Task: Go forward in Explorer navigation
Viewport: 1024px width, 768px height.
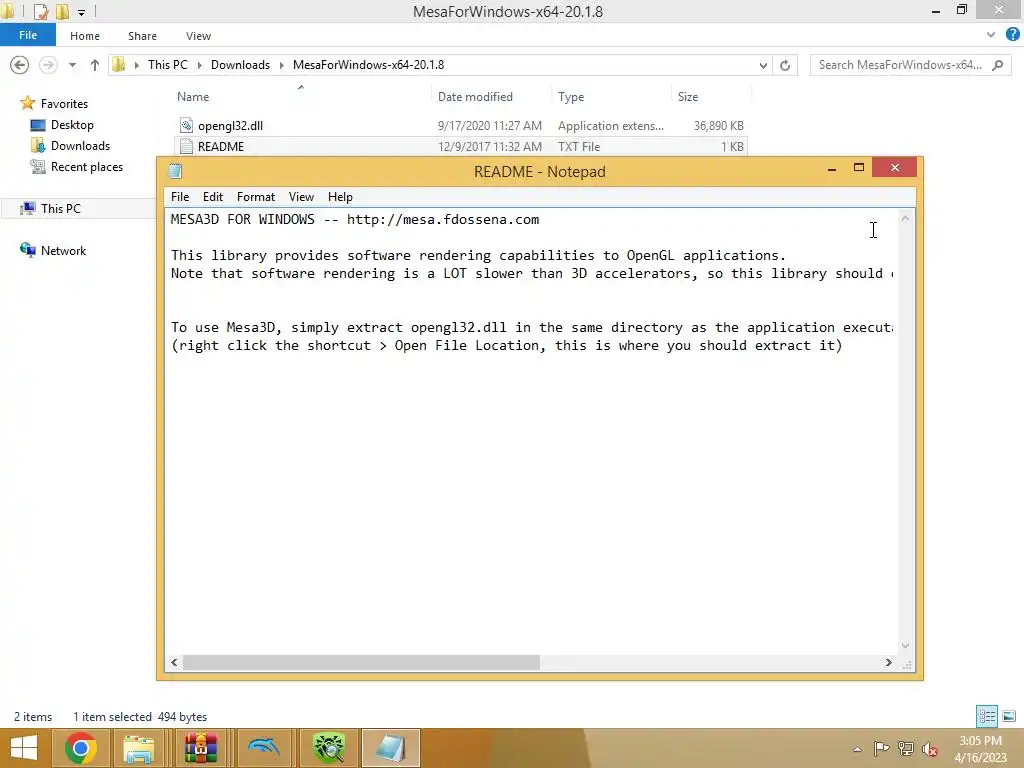Action: click(48, 65)
